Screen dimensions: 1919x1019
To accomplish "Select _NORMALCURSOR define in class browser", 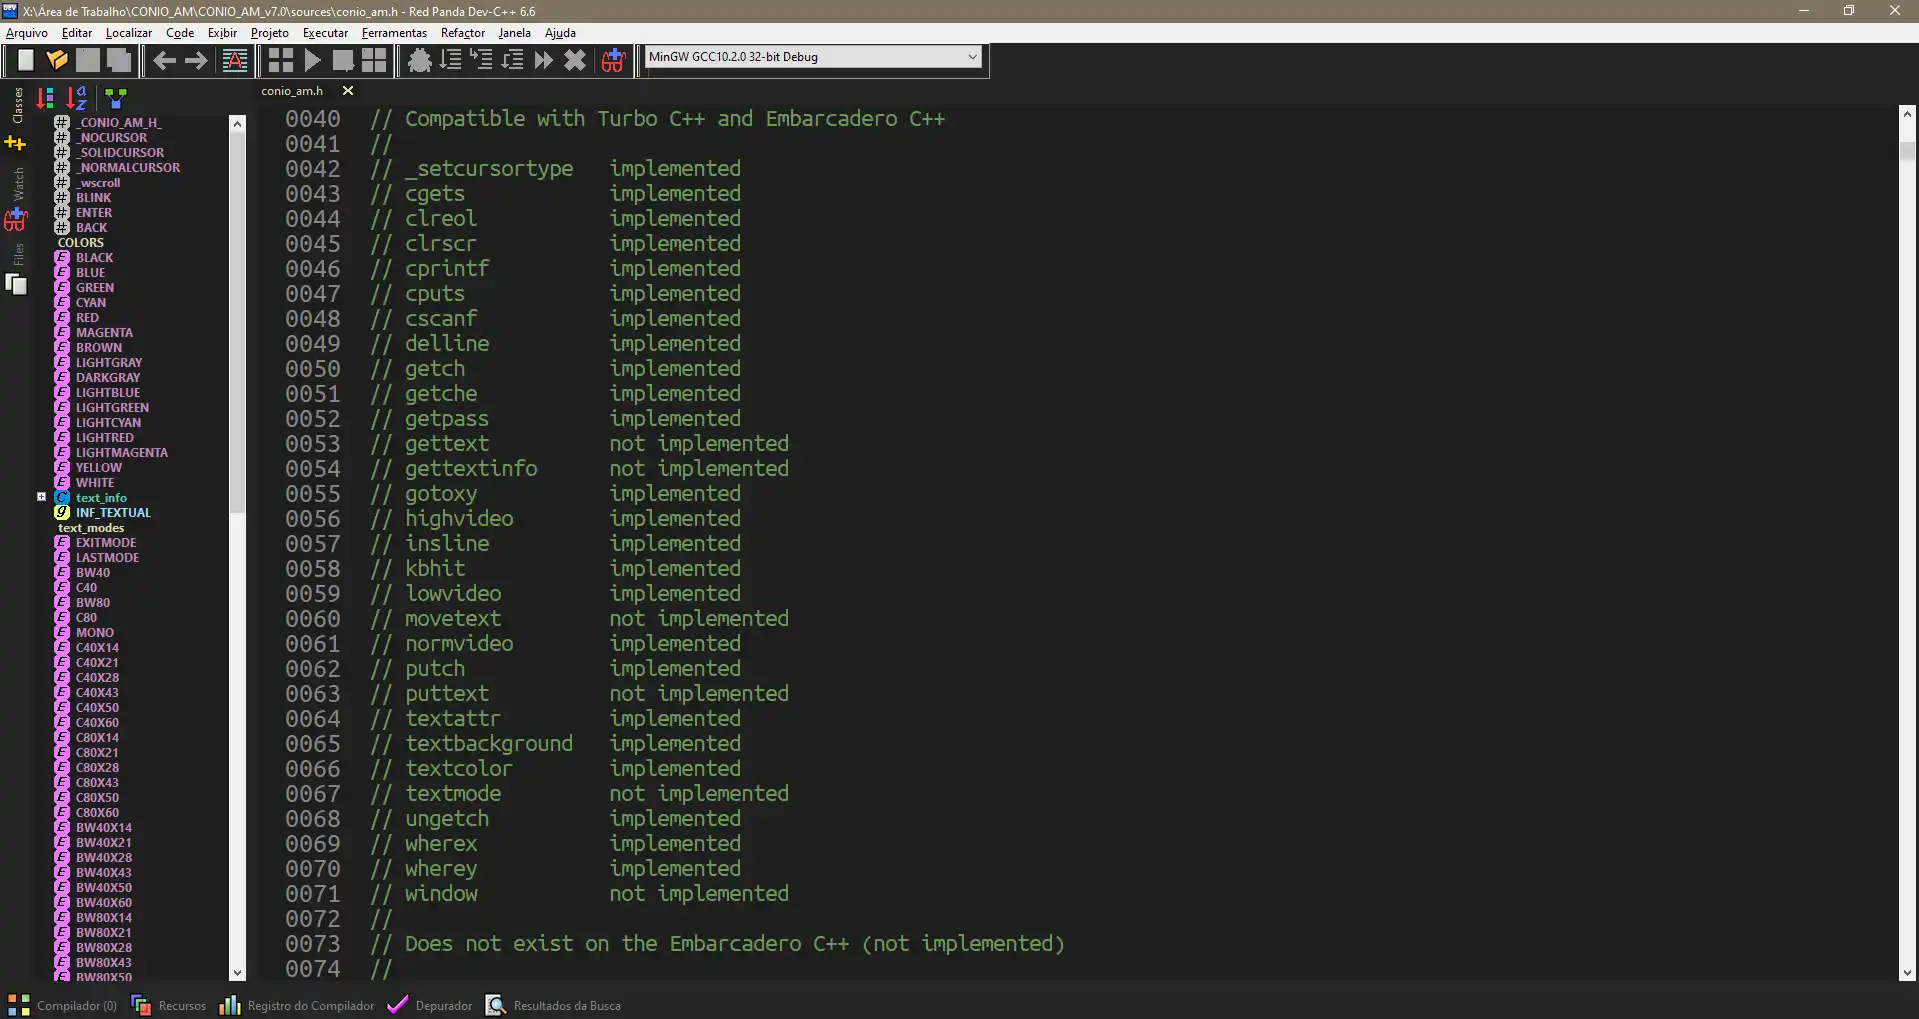I will [x=128, y=168].
